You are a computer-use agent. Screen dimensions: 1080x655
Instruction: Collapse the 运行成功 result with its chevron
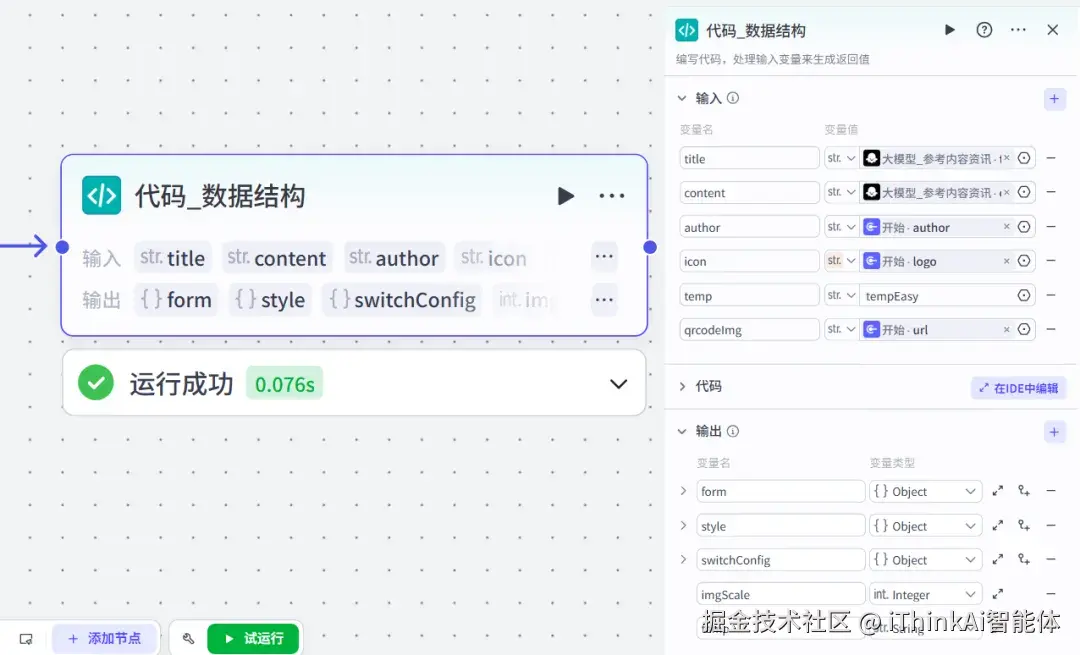pos(617,383)
